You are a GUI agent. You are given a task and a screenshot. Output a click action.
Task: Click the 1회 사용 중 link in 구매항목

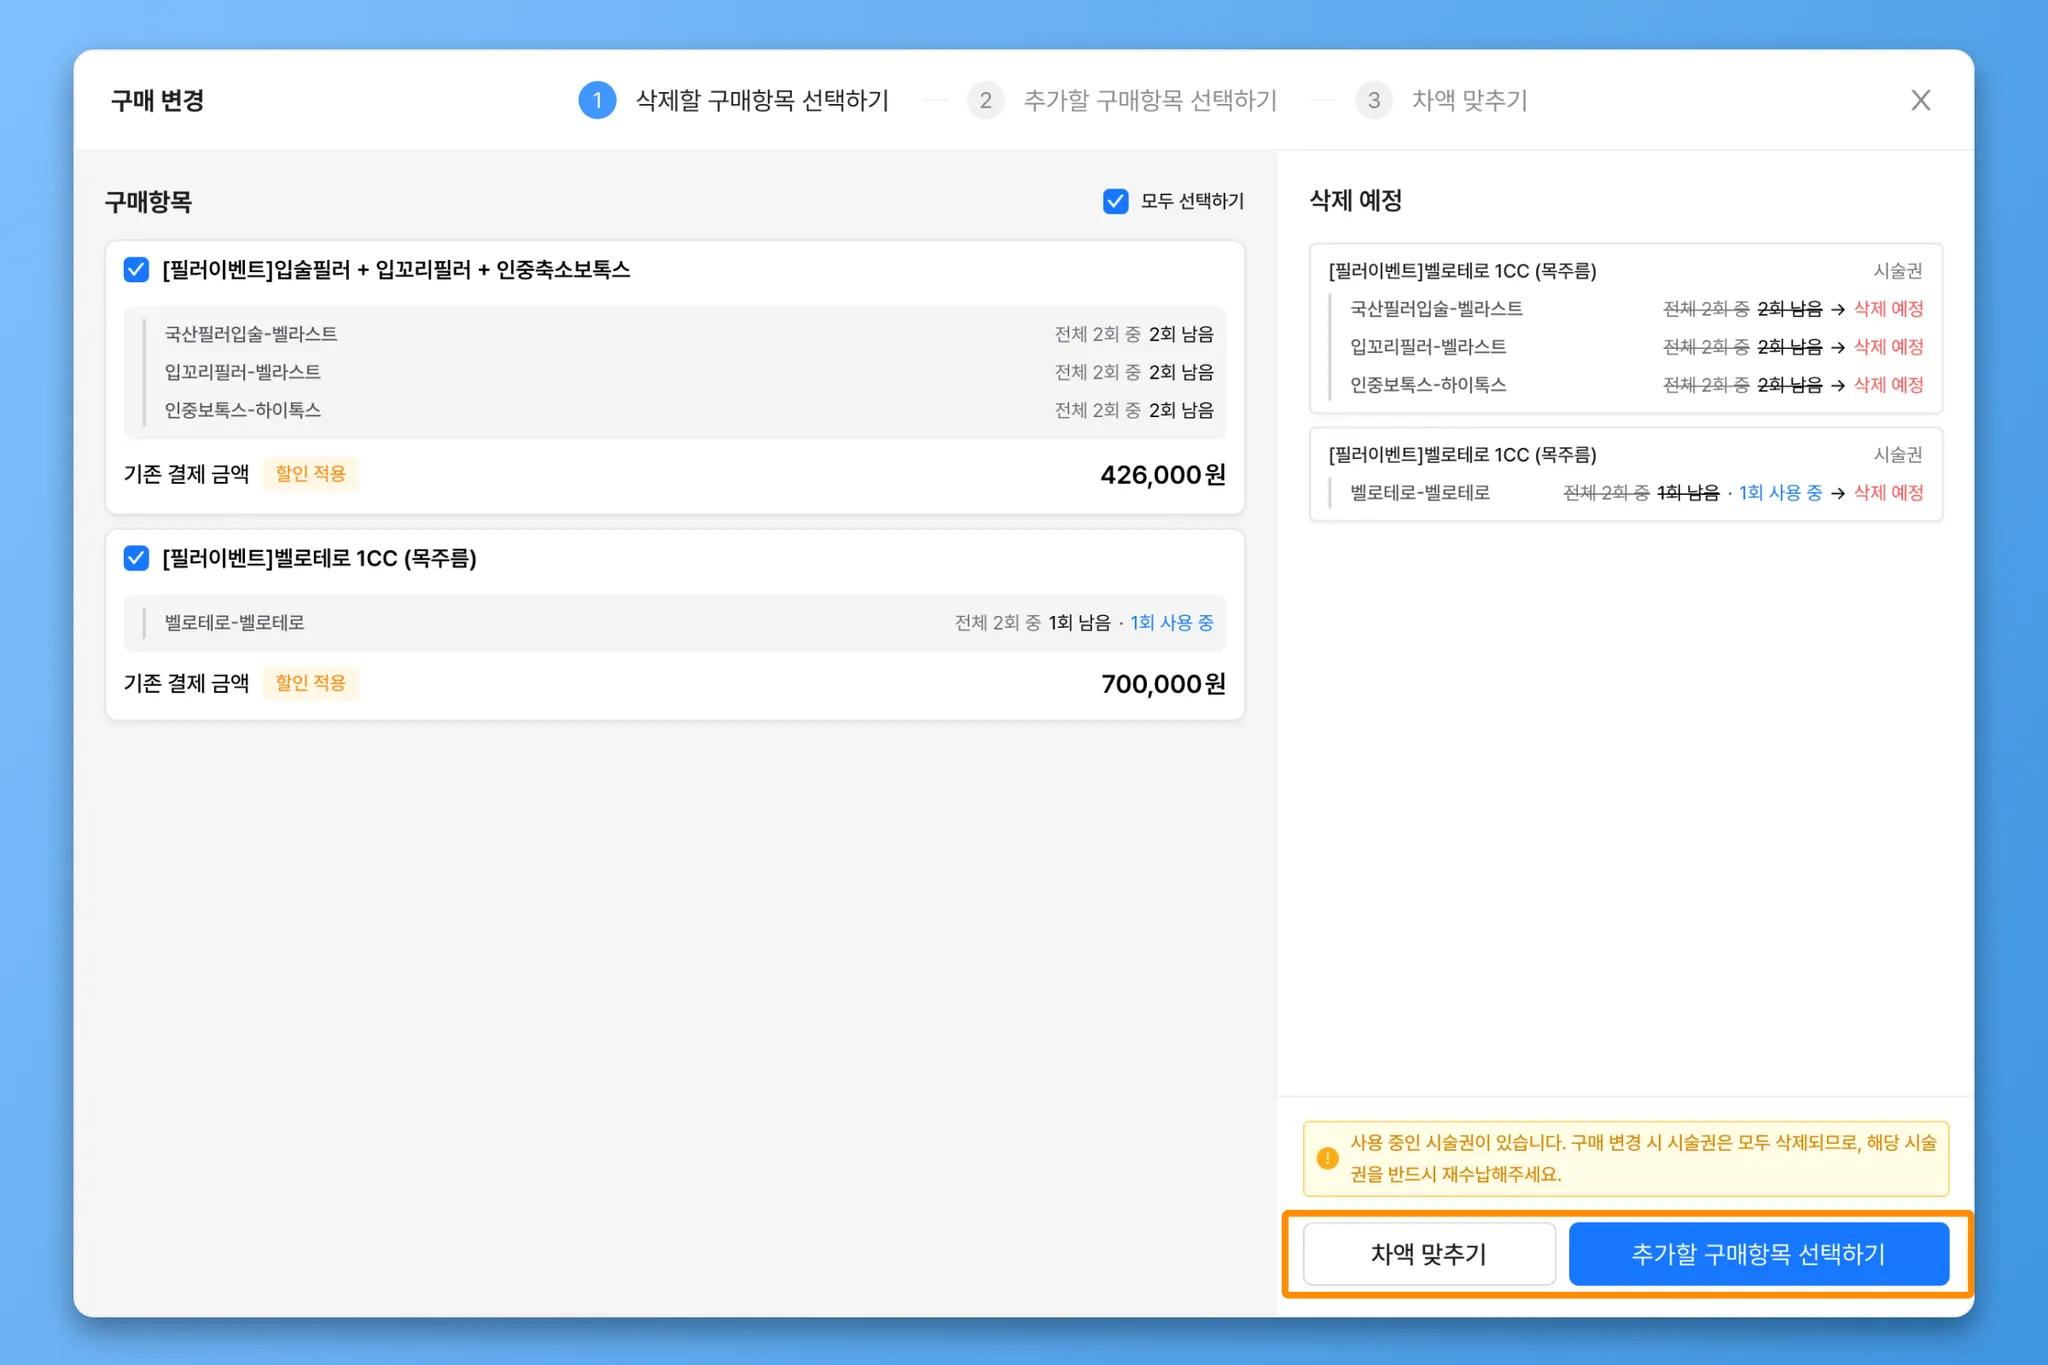1171,623
